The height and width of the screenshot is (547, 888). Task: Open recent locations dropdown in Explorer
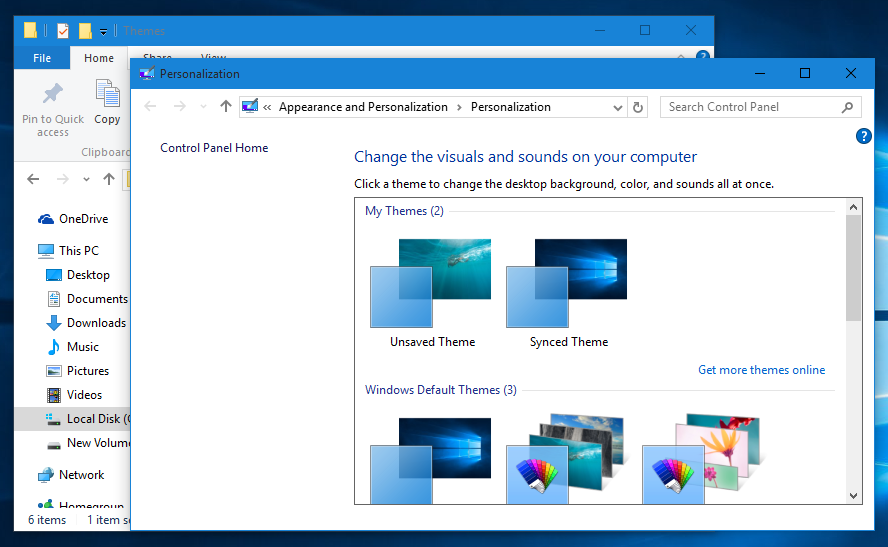(86, 180)
